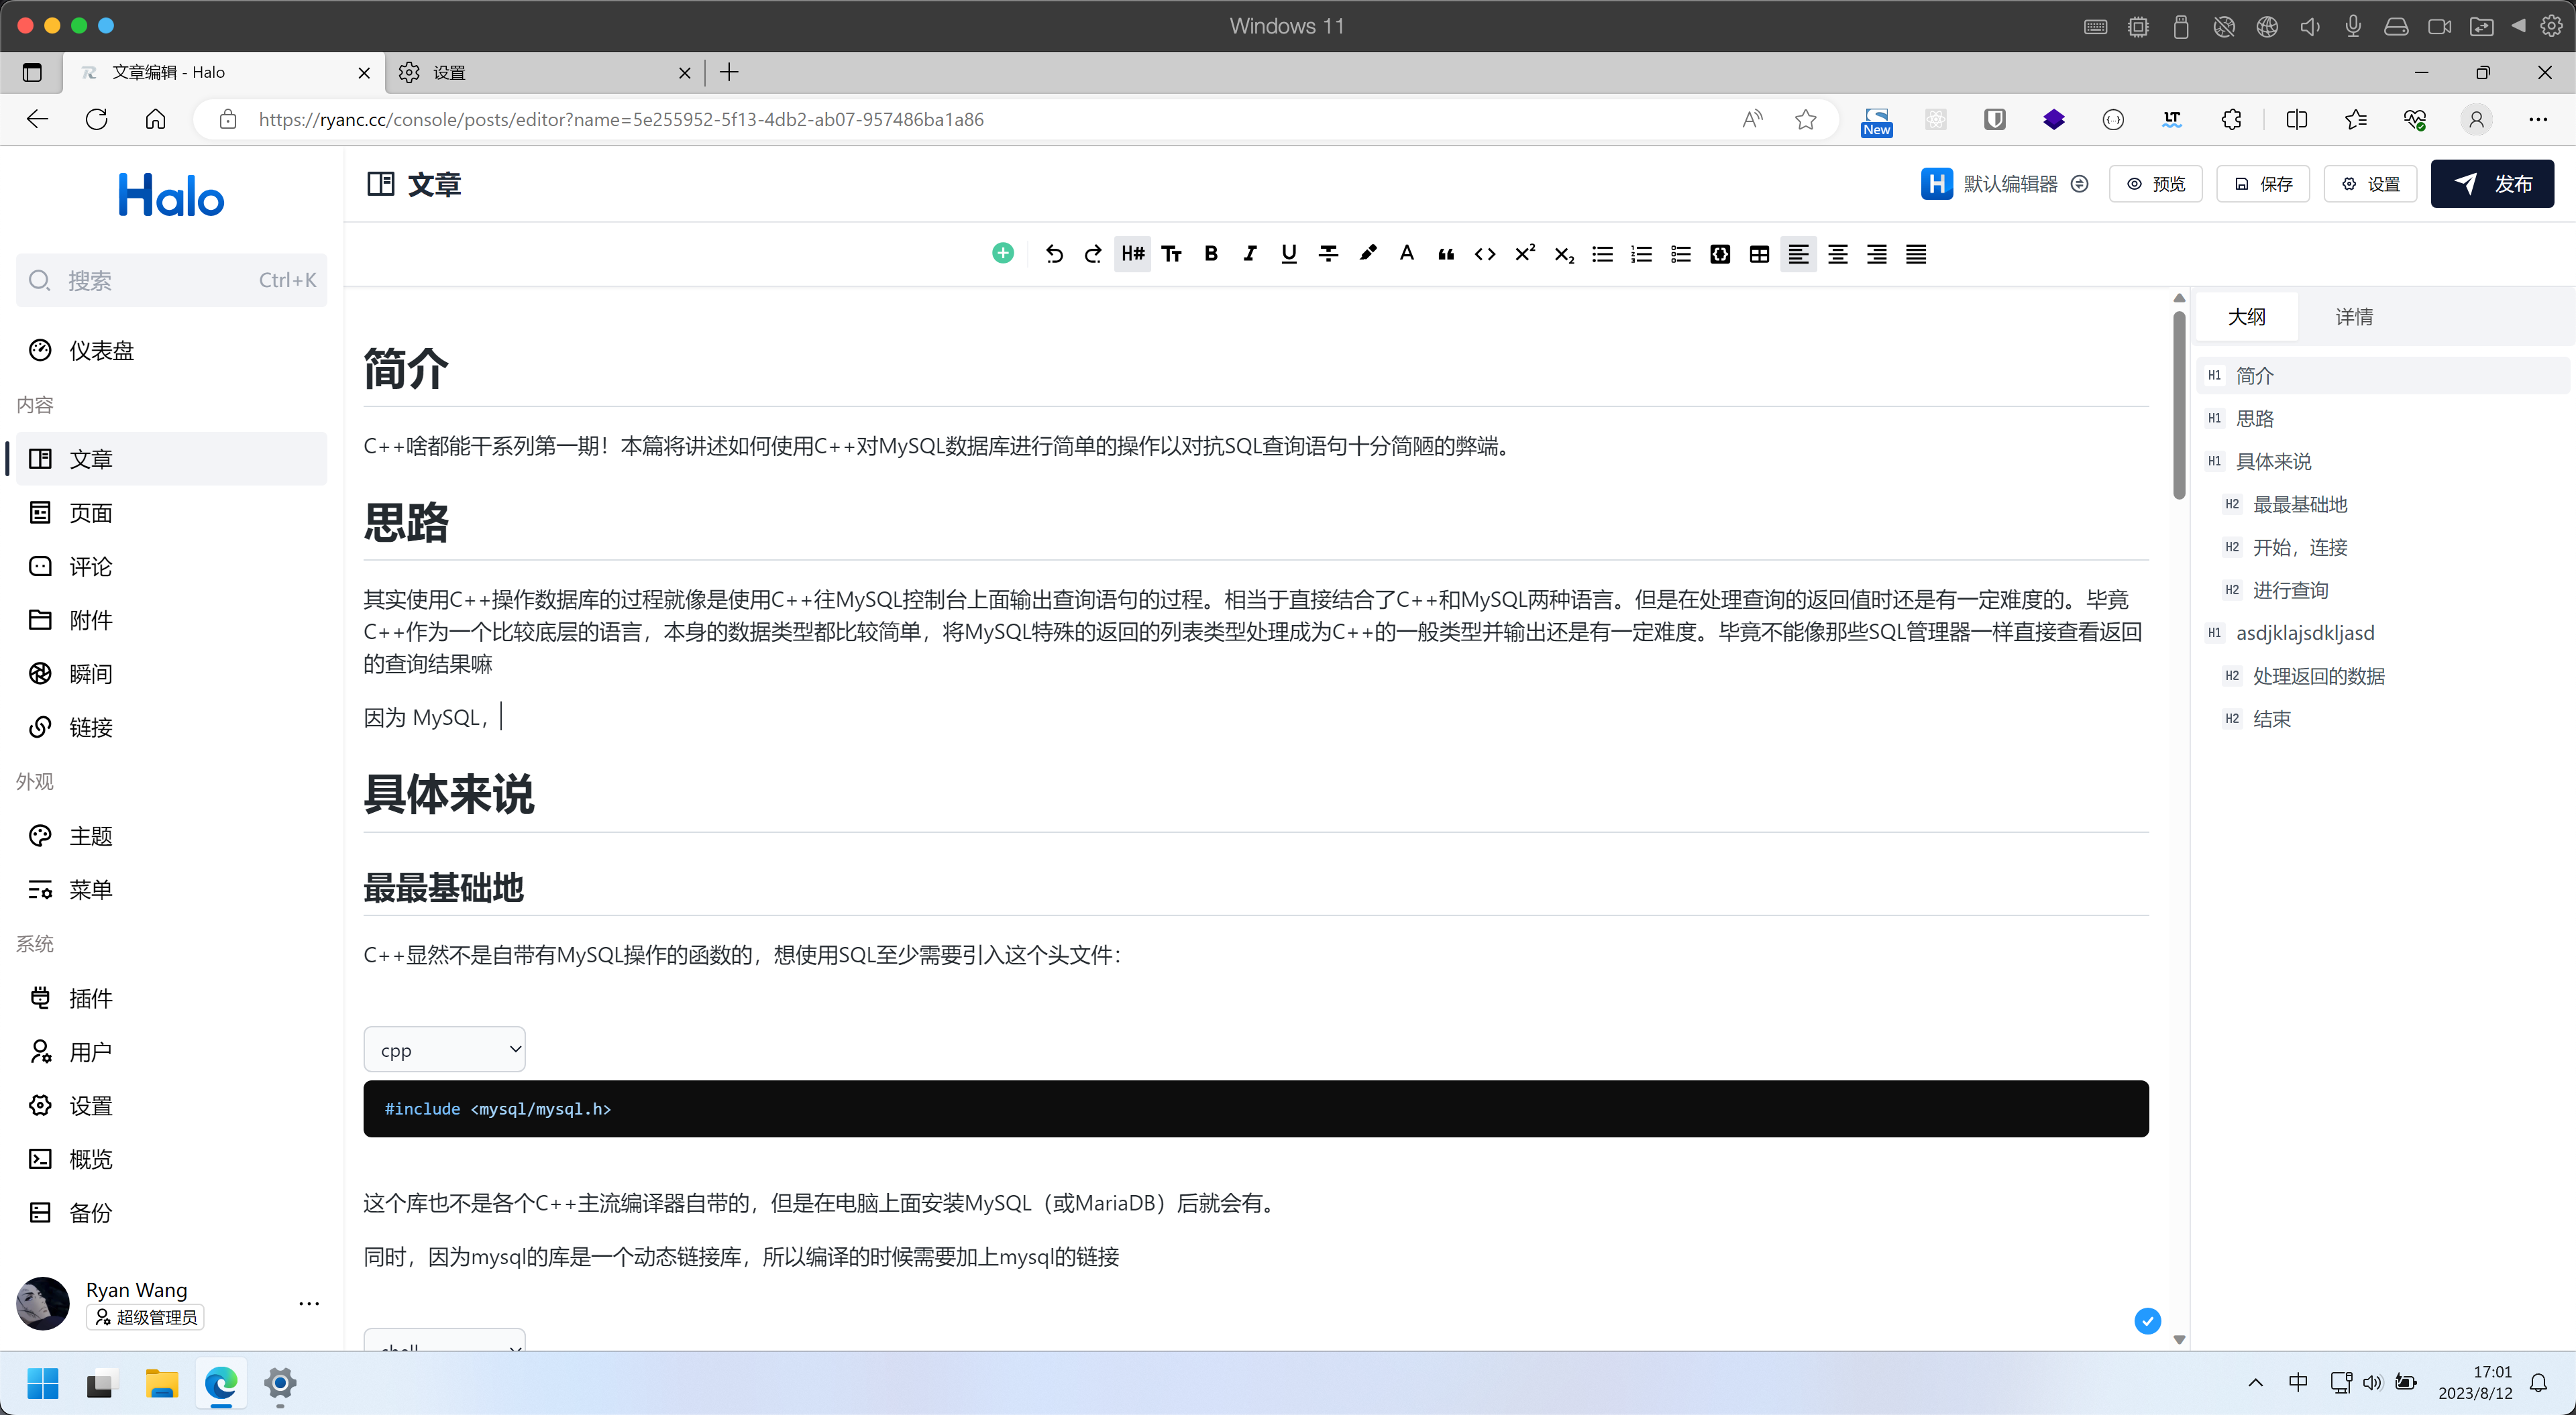Save the article using 保存
2576x1415 pixels.
(2263, 184)
